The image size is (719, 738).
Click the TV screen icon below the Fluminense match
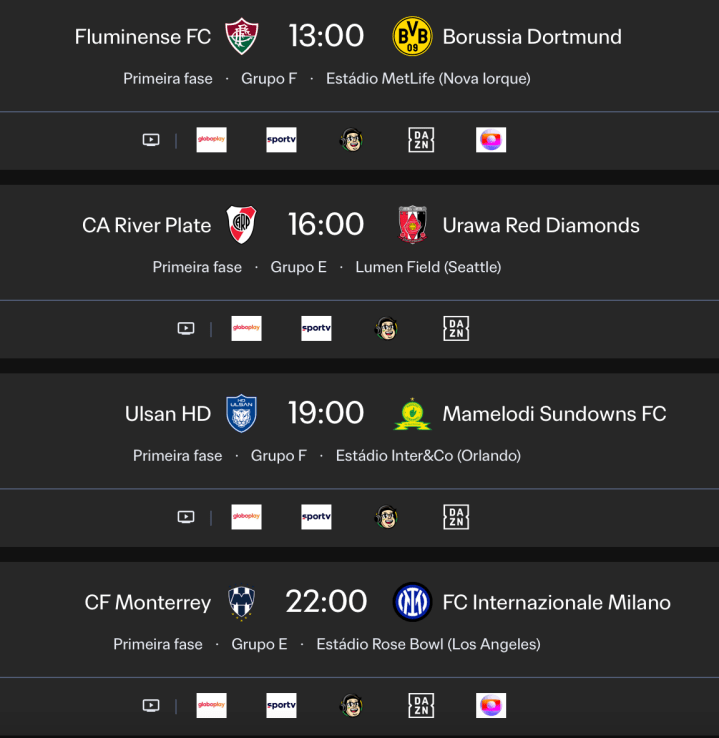click(151, 140)
